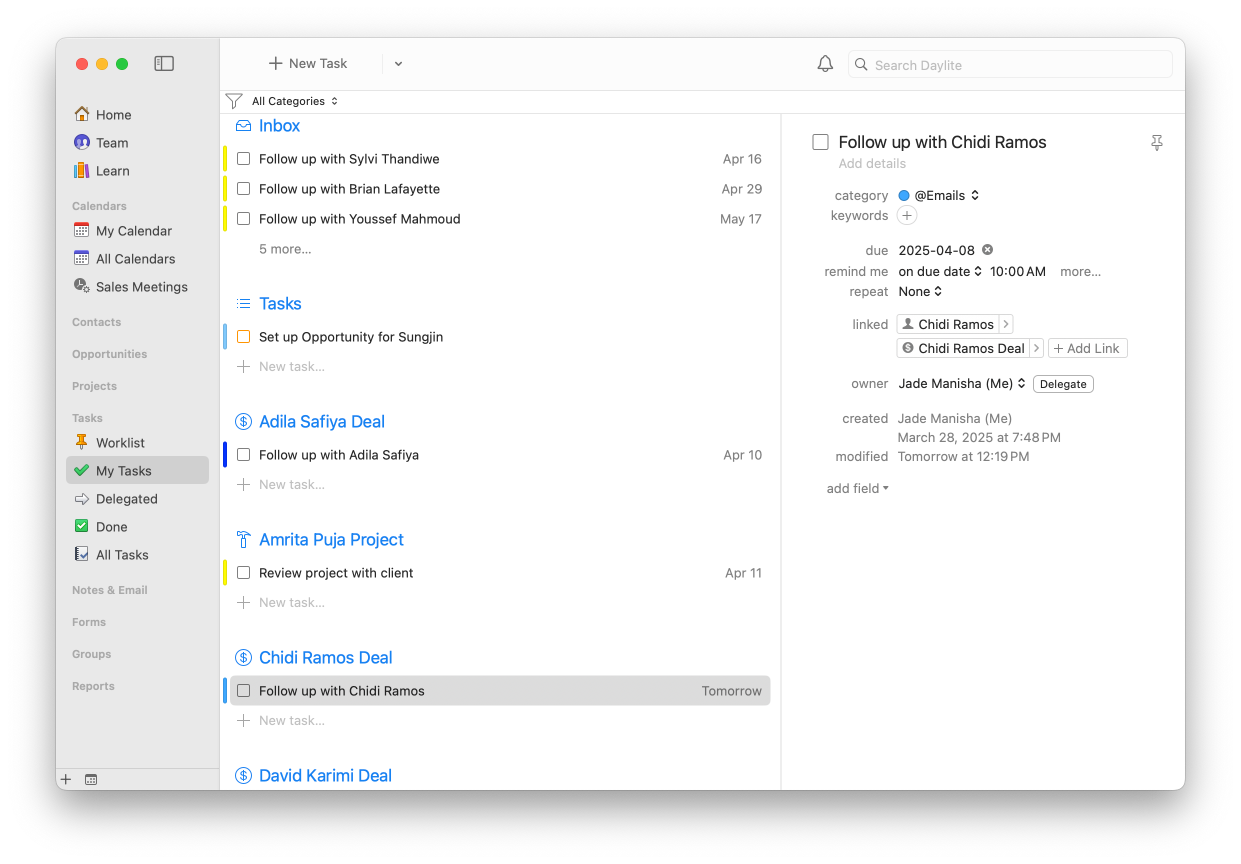The height and width of the screenshot is (864, 1241).
Task: Add a keyword with the plus icon
Action: pyautogui.click(x=907, y=216)
